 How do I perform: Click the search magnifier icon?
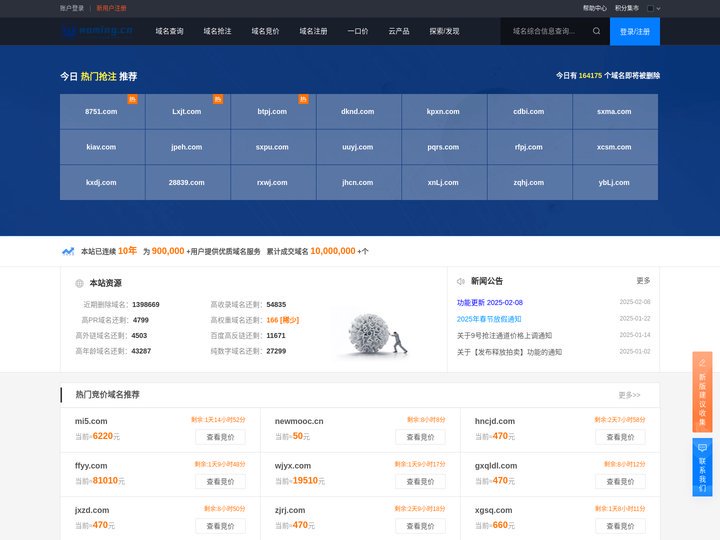[596, 31]
